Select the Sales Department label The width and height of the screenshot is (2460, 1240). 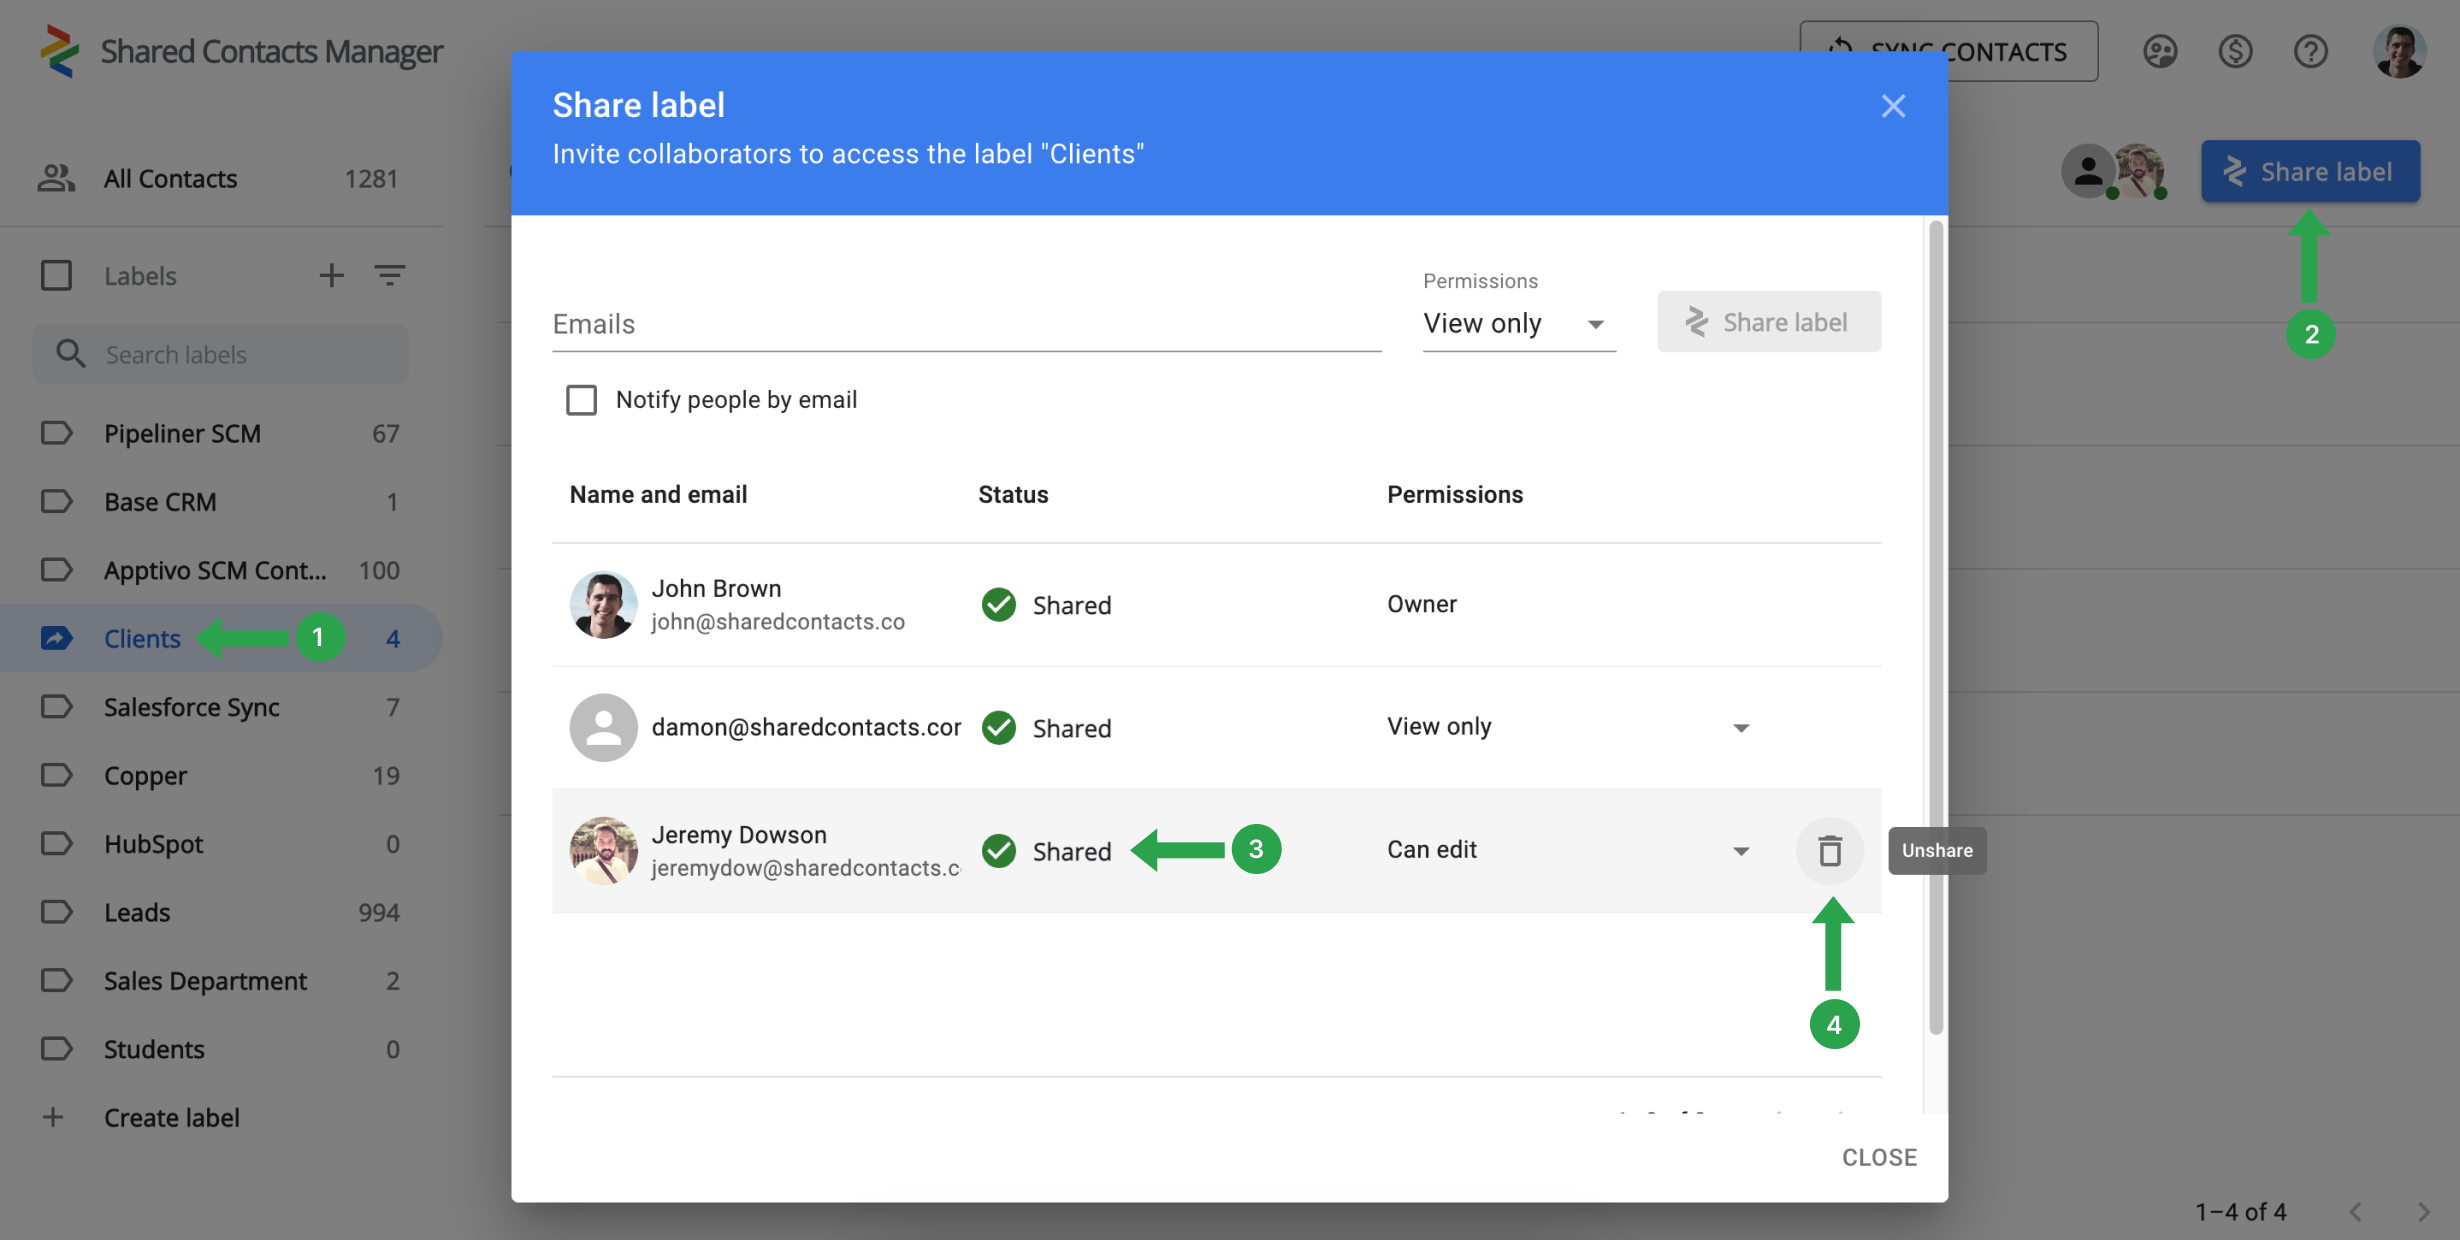click(x=220, y=980)
